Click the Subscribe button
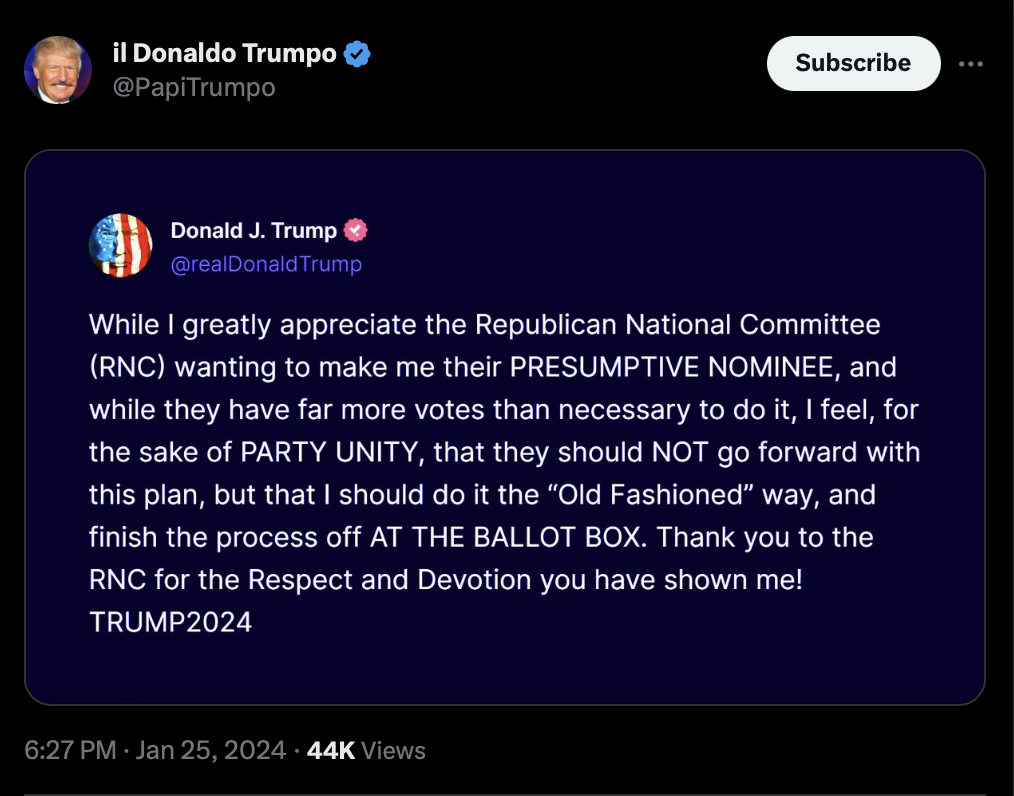 tap(853, 63)
